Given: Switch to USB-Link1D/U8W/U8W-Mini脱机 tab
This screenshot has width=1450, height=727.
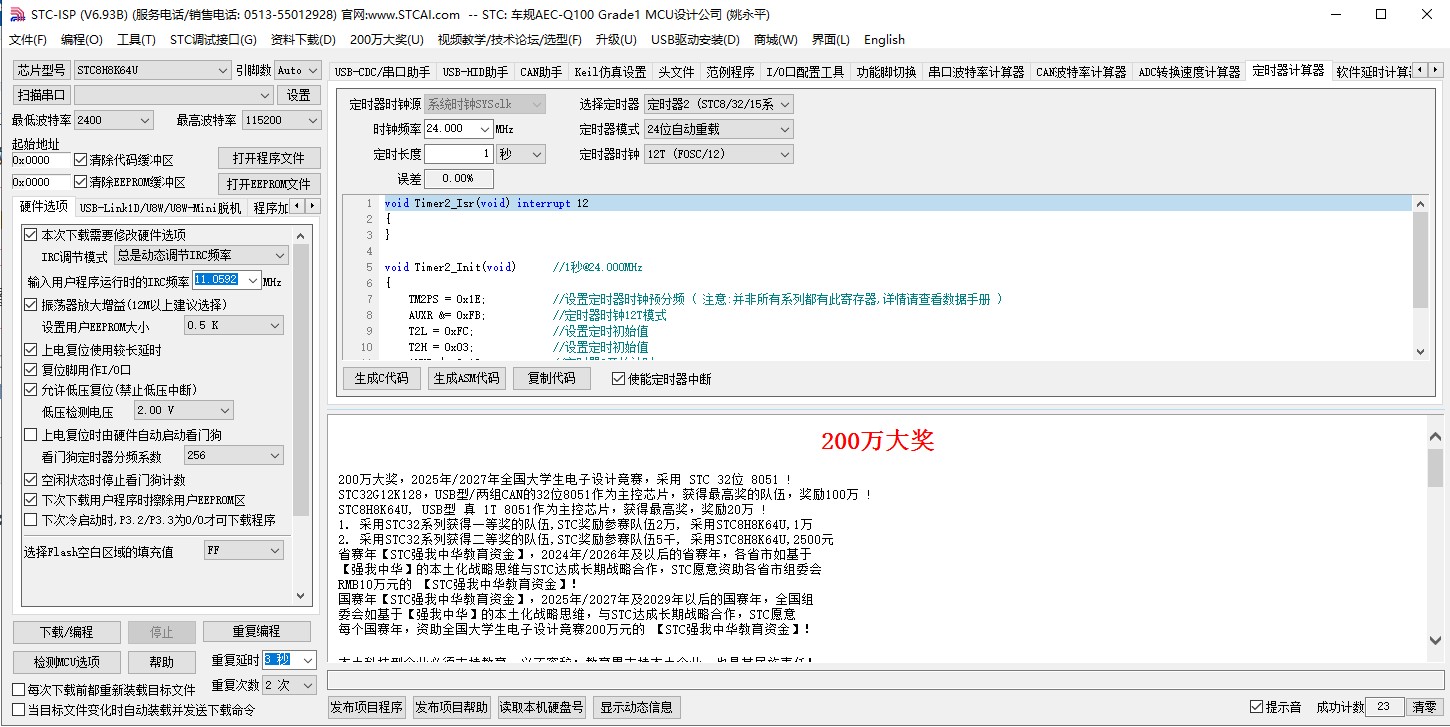Looking at the screenshot, I should (x=160, y=207).
